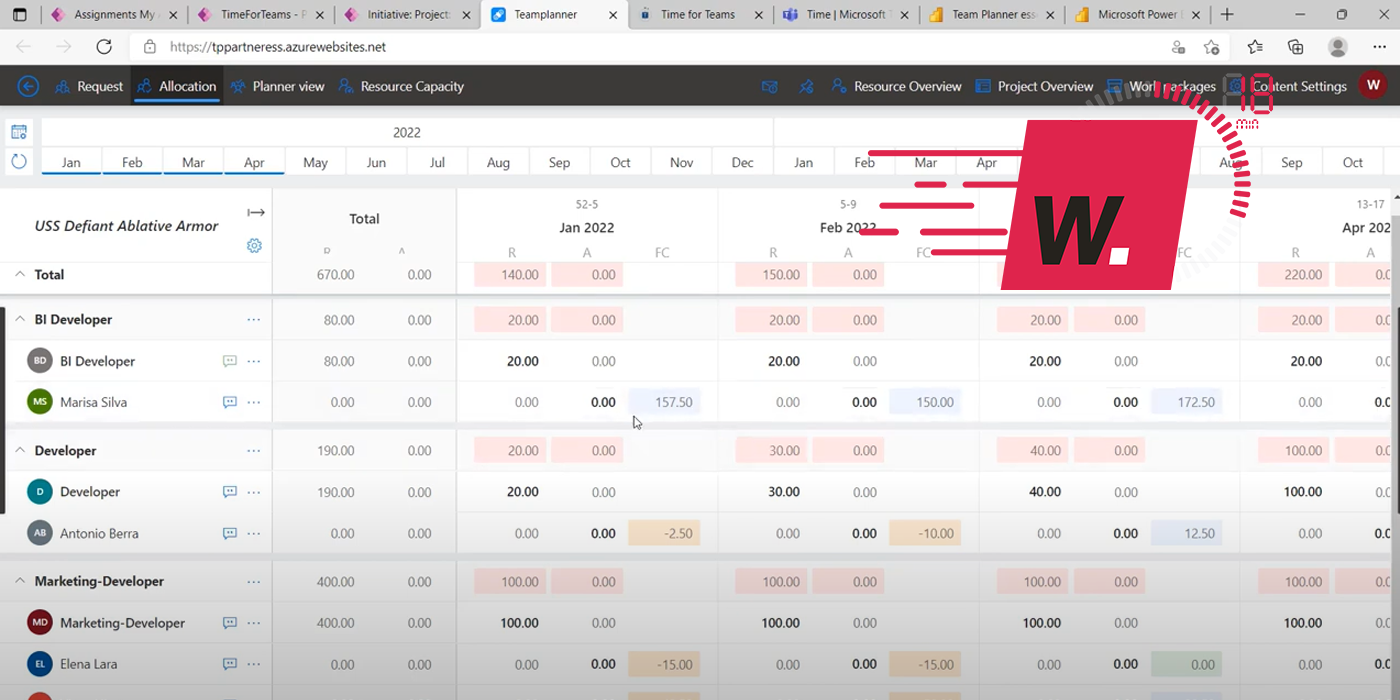Select the Feb month tab for 2022
1400x700 pixels.
click(x=132, y=161)
